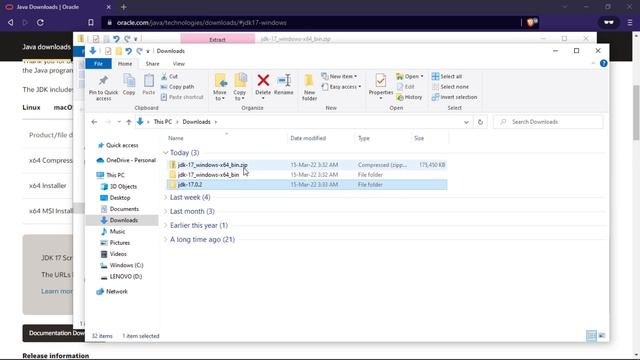
Task: Click Select all
Action: tap(447, 76)
